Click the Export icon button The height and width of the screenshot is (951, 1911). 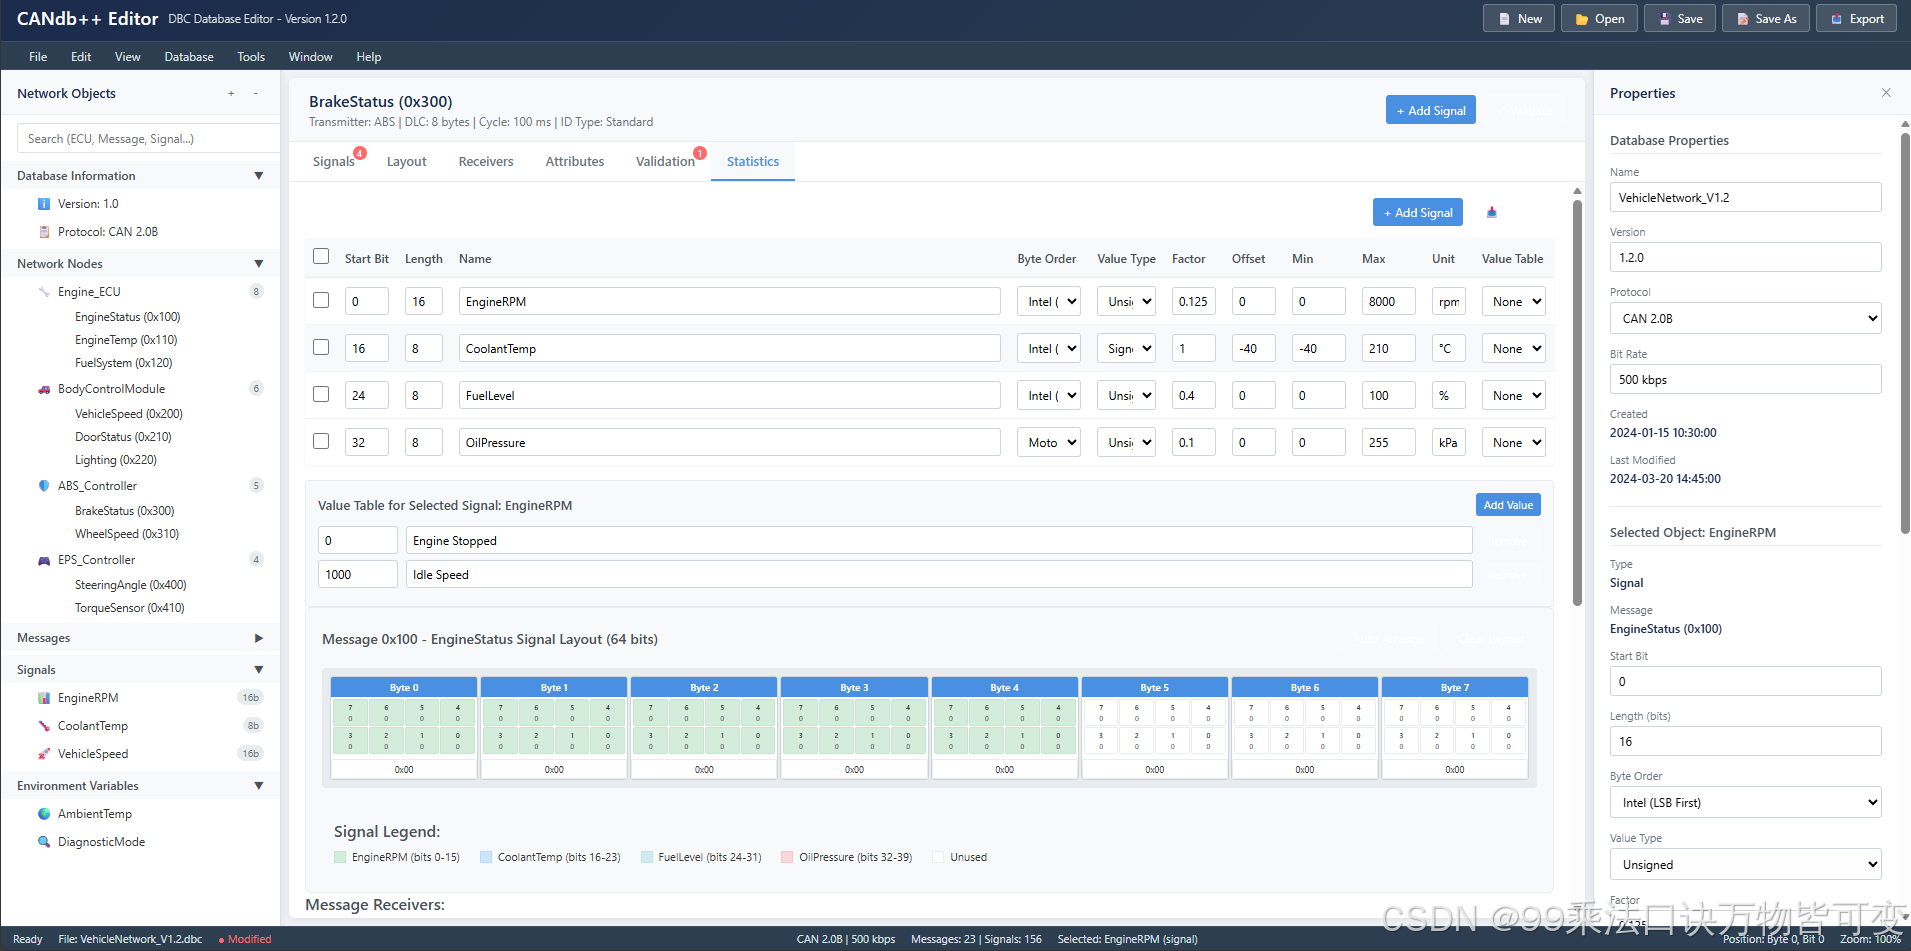(x=1856, y=19)
